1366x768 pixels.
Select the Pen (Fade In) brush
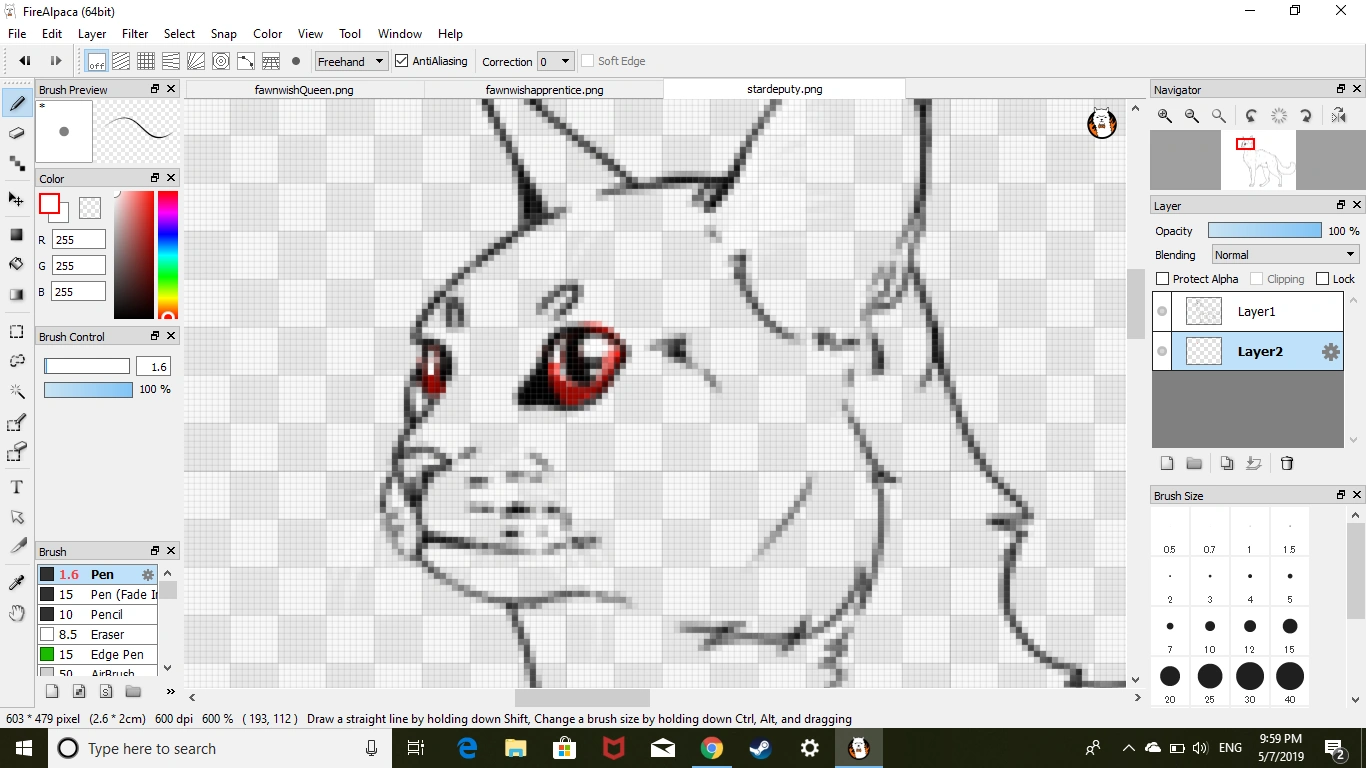click(97, 594)
